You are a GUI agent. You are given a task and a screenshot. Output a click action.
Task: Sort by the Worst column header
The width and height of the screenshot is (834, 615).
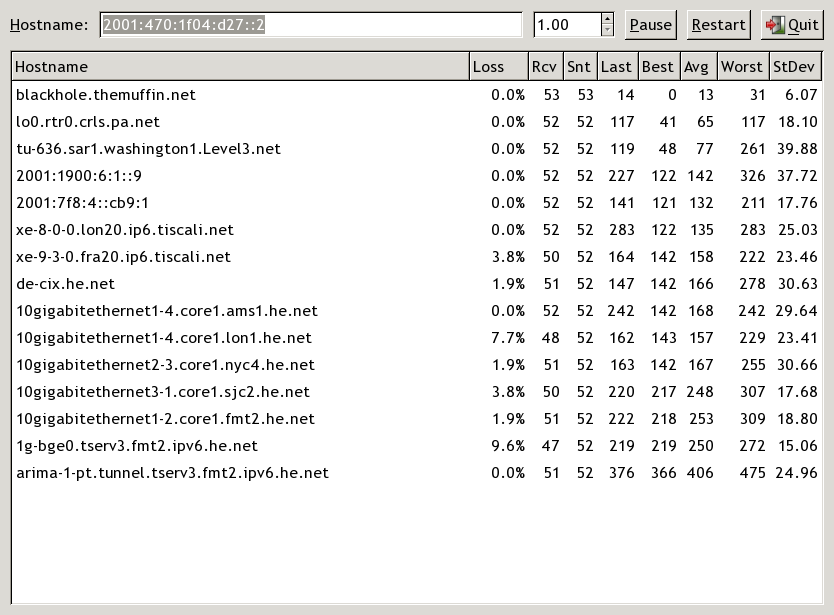tap(743, 67)
